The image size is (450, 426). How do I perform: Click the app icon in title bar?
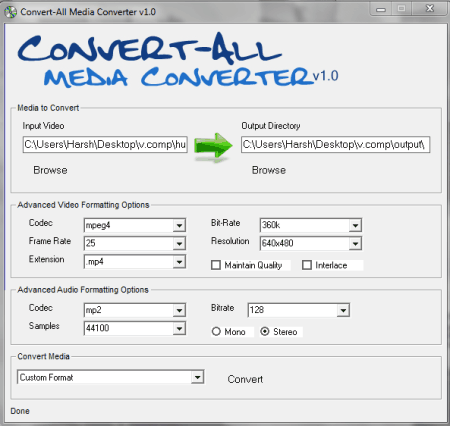point(10,12)
